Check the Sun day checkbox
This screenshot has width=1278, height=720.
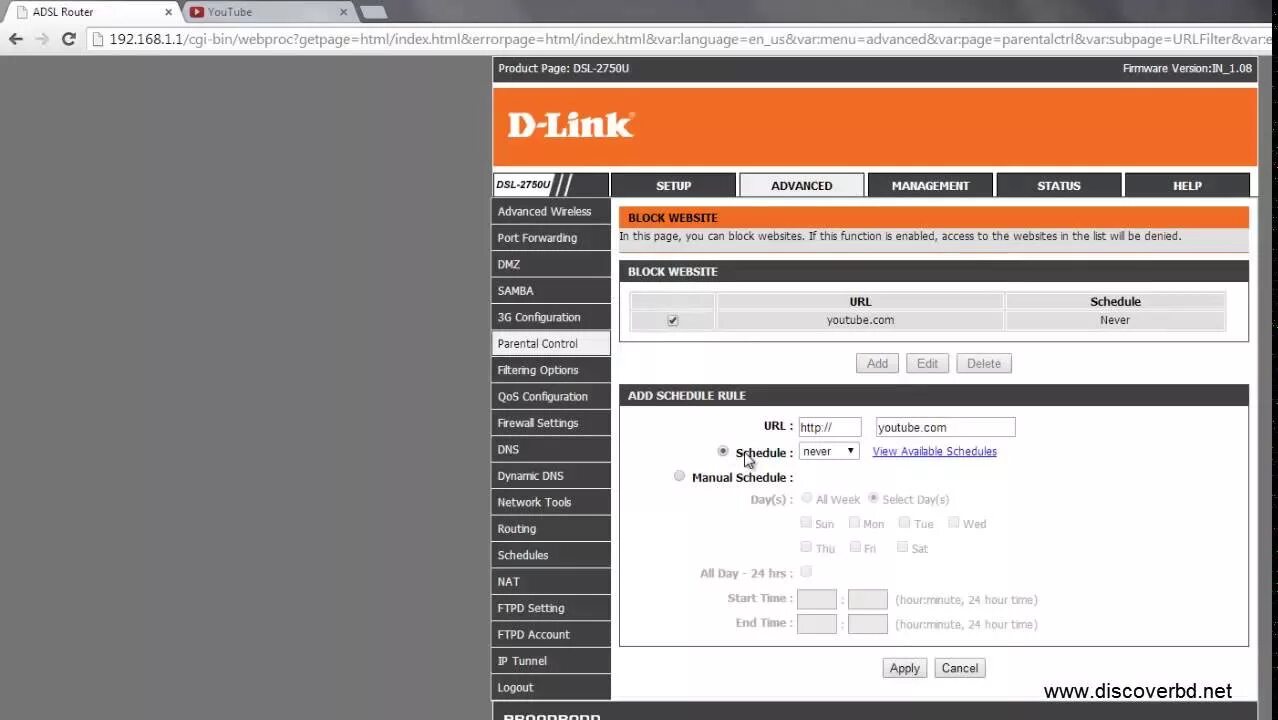click(x=806, y=522)
